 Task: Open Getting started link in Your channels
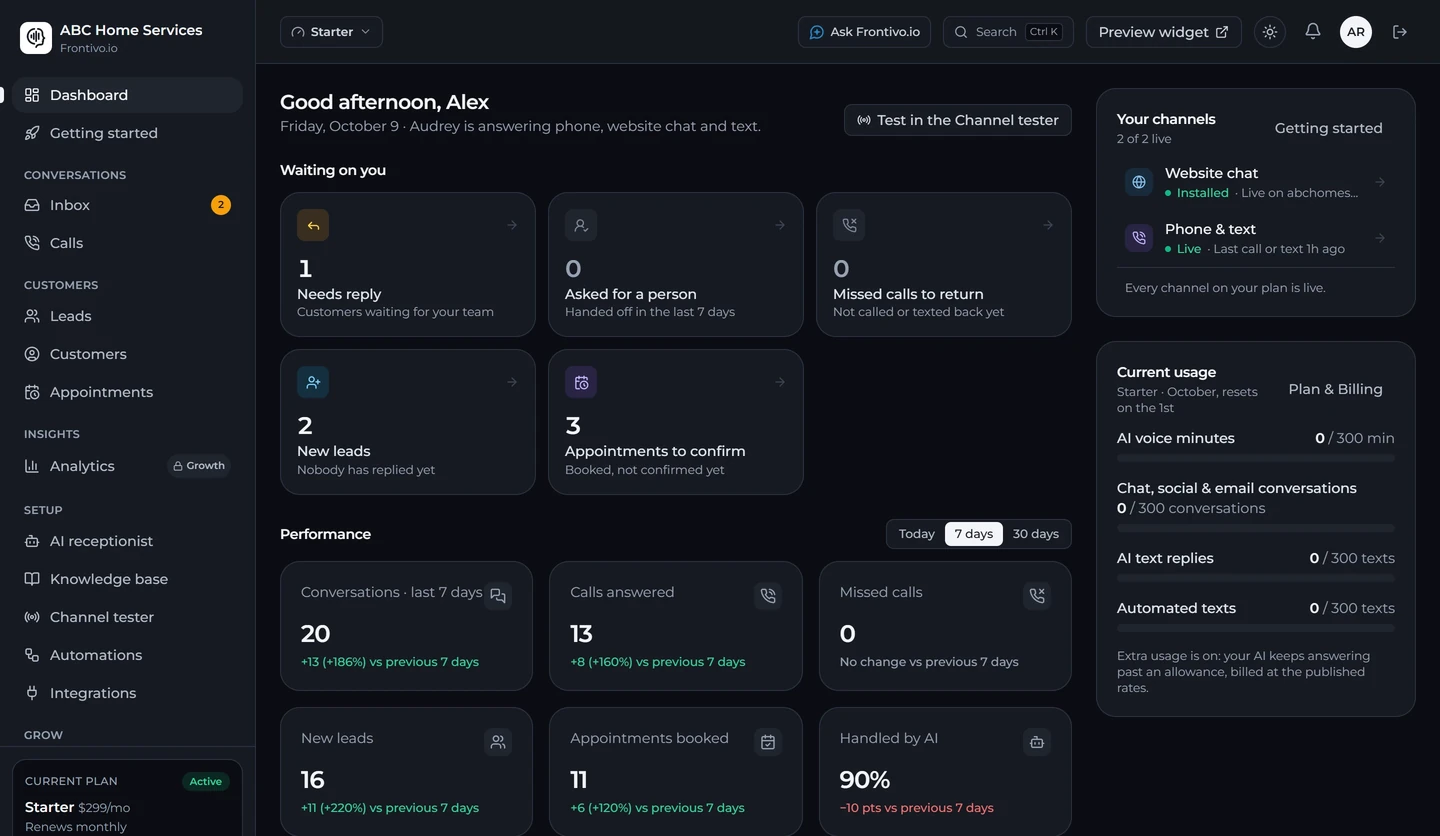click(x=1328, y=128)
